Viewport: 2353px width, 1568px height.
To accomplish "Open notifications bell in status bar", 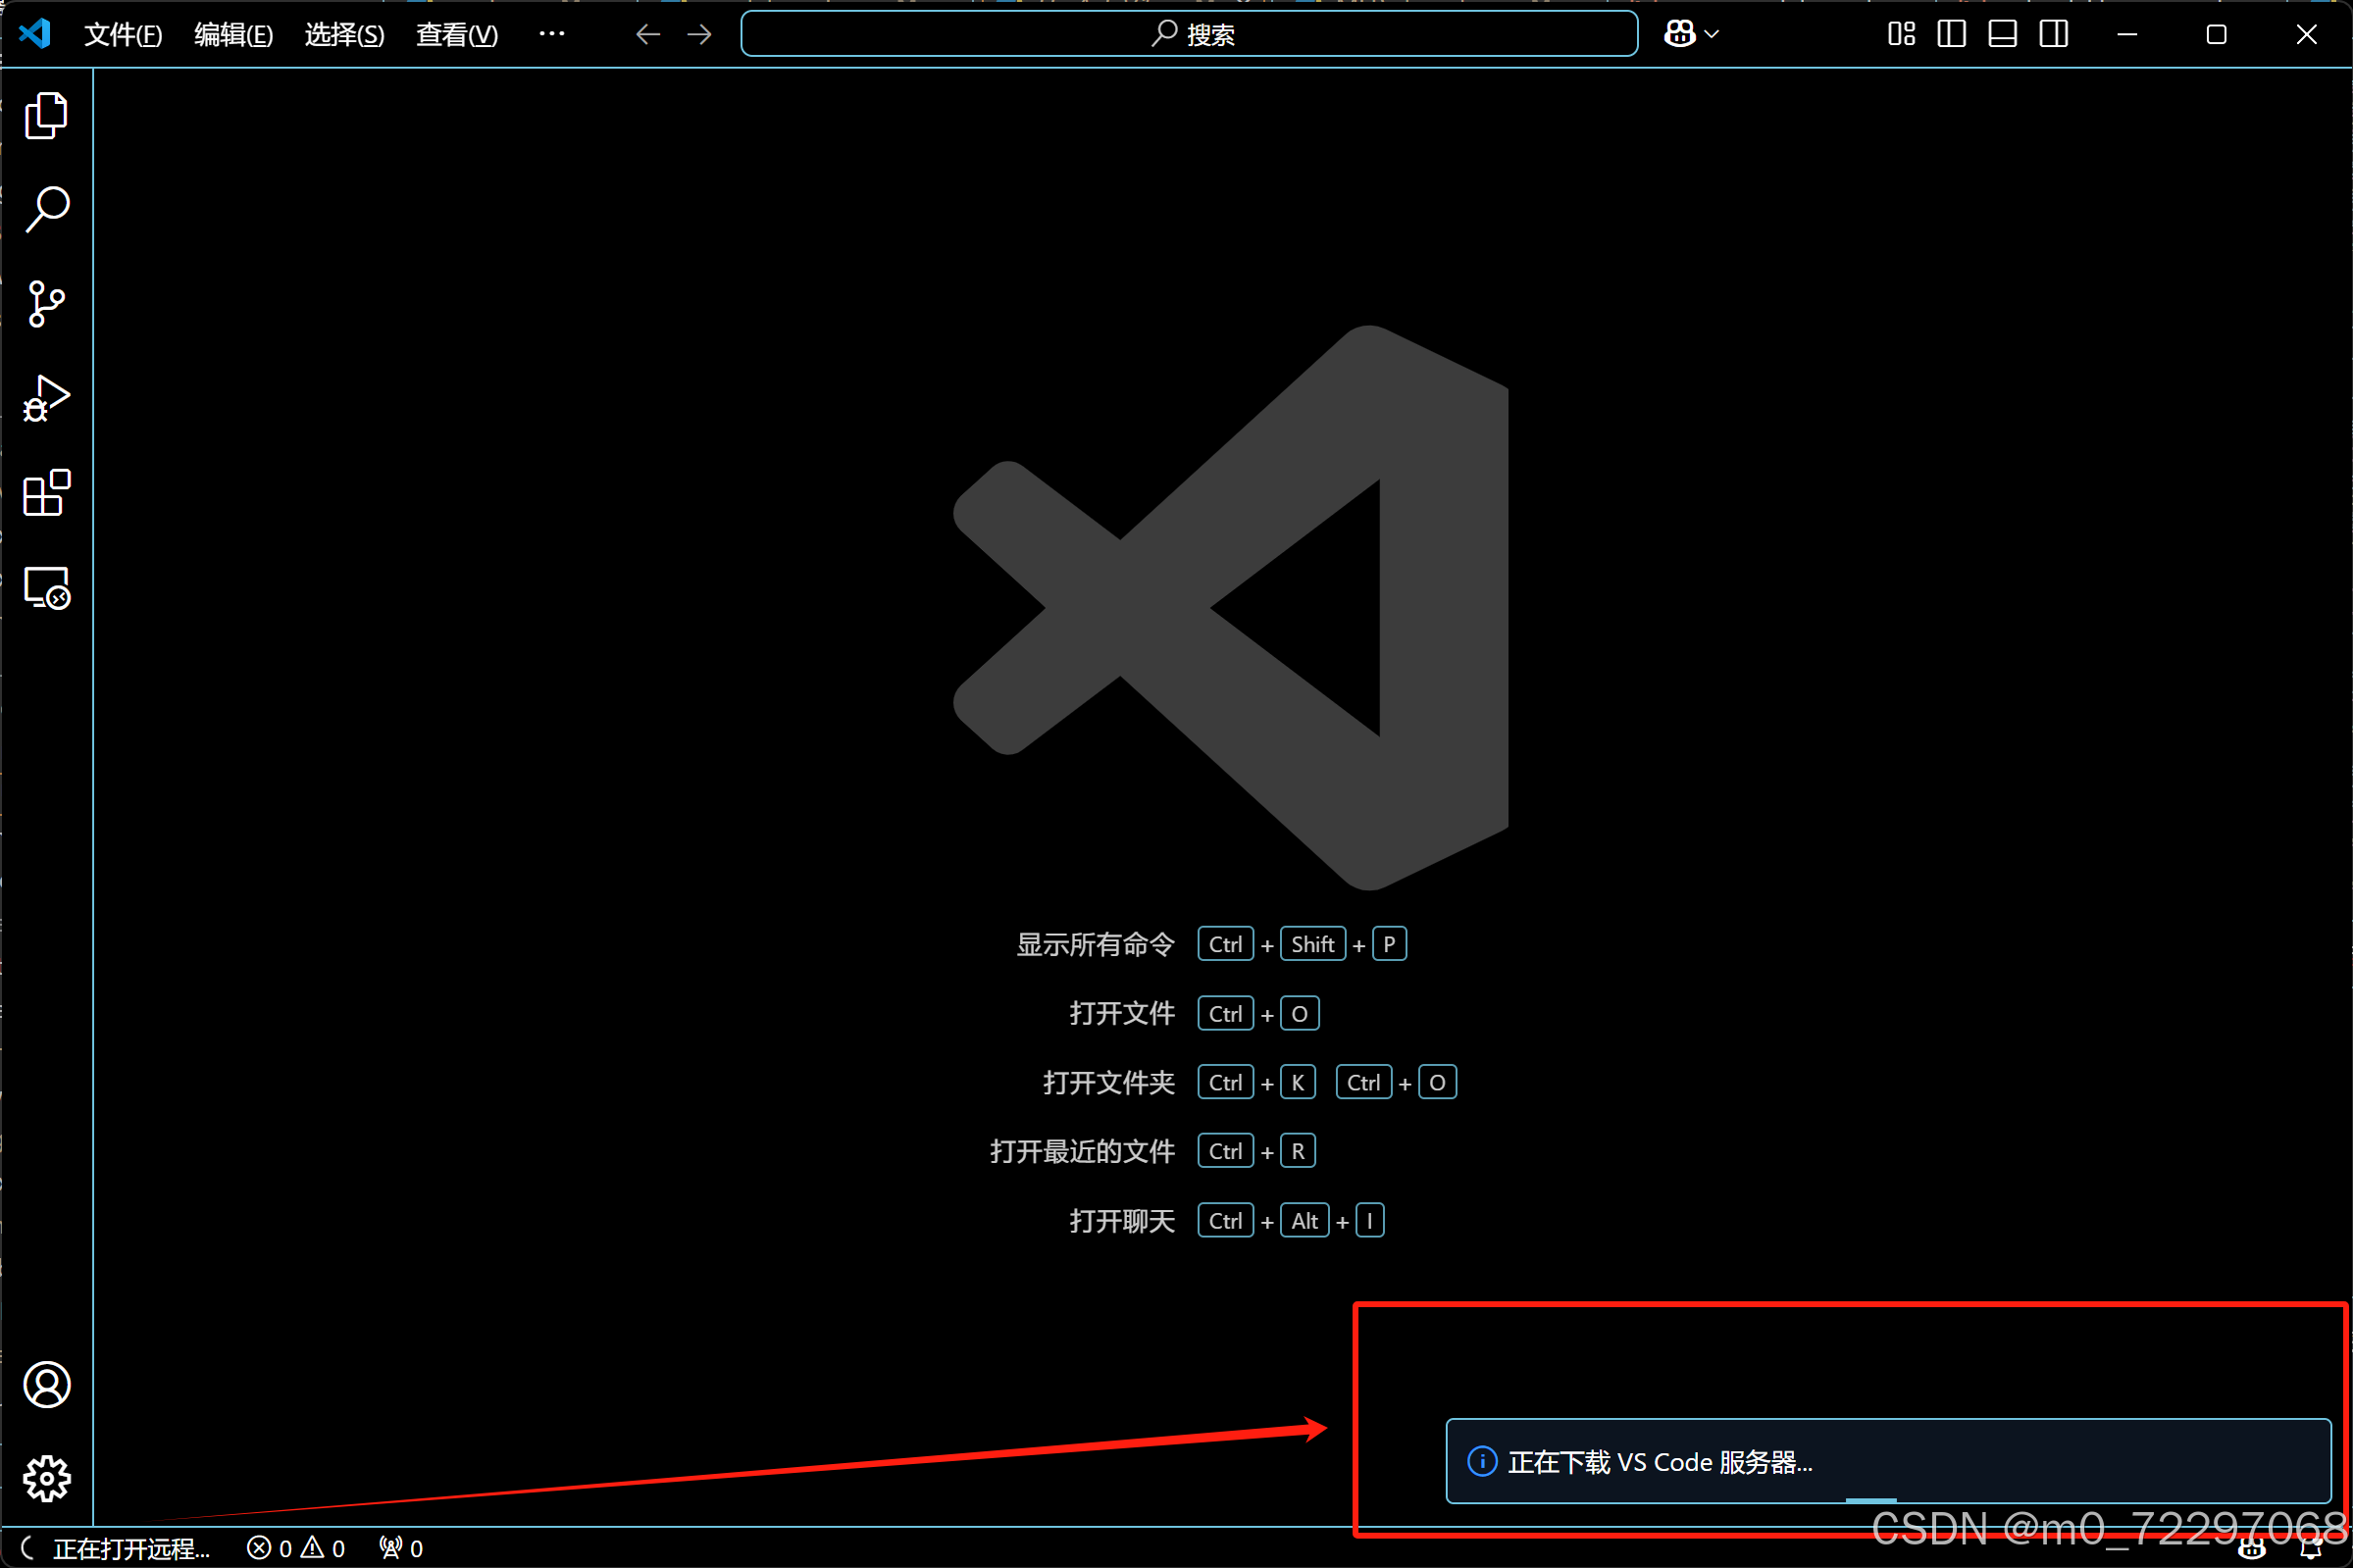I will (2311, 1551).
